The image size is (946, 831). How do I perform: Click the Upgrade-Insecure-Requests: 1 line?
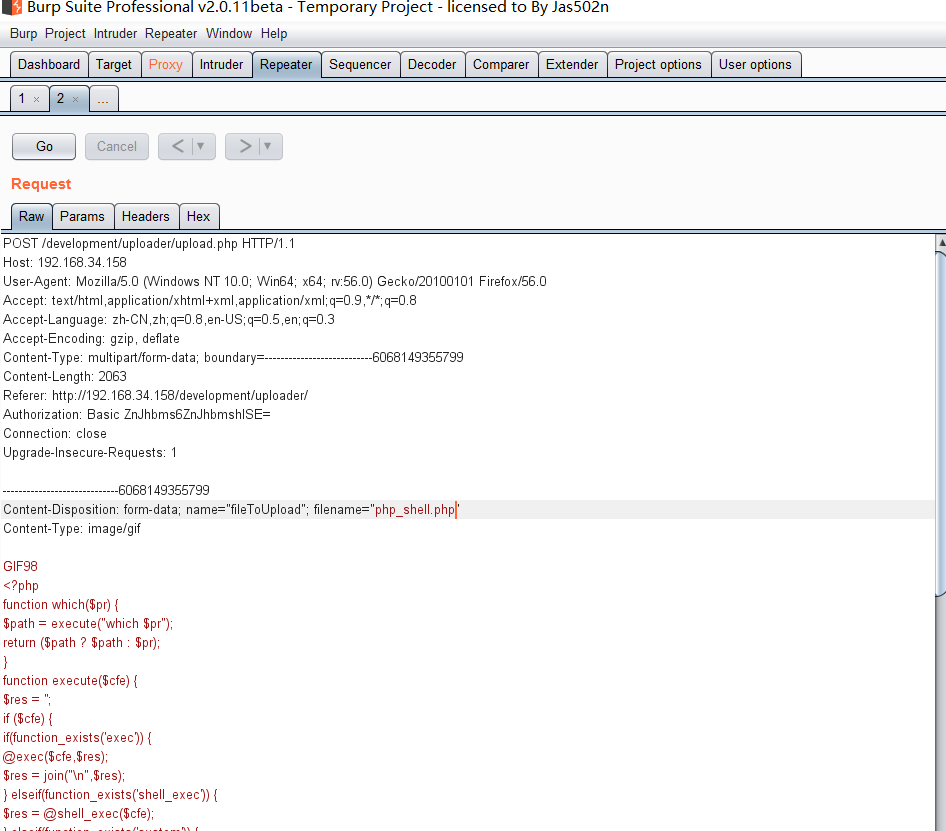click(x=90, y=453)
